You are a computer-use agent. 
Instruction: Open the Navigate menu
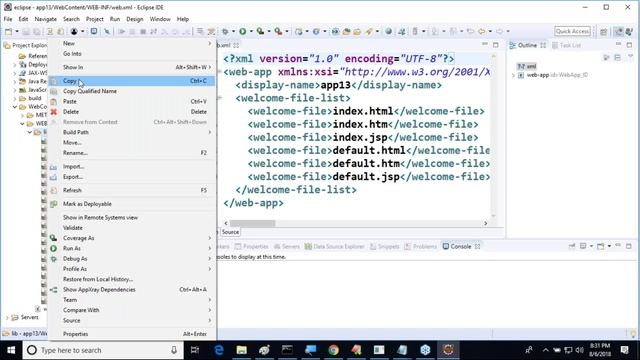point(45,19)
